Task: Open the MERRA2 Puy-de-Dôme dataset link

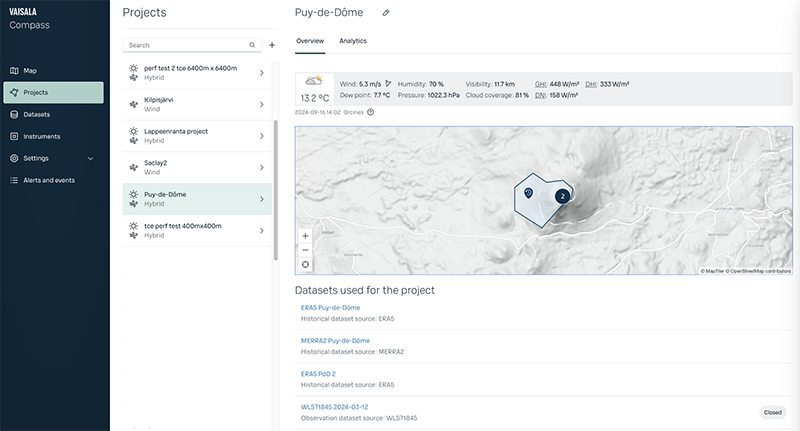Action: click(335, 341)
